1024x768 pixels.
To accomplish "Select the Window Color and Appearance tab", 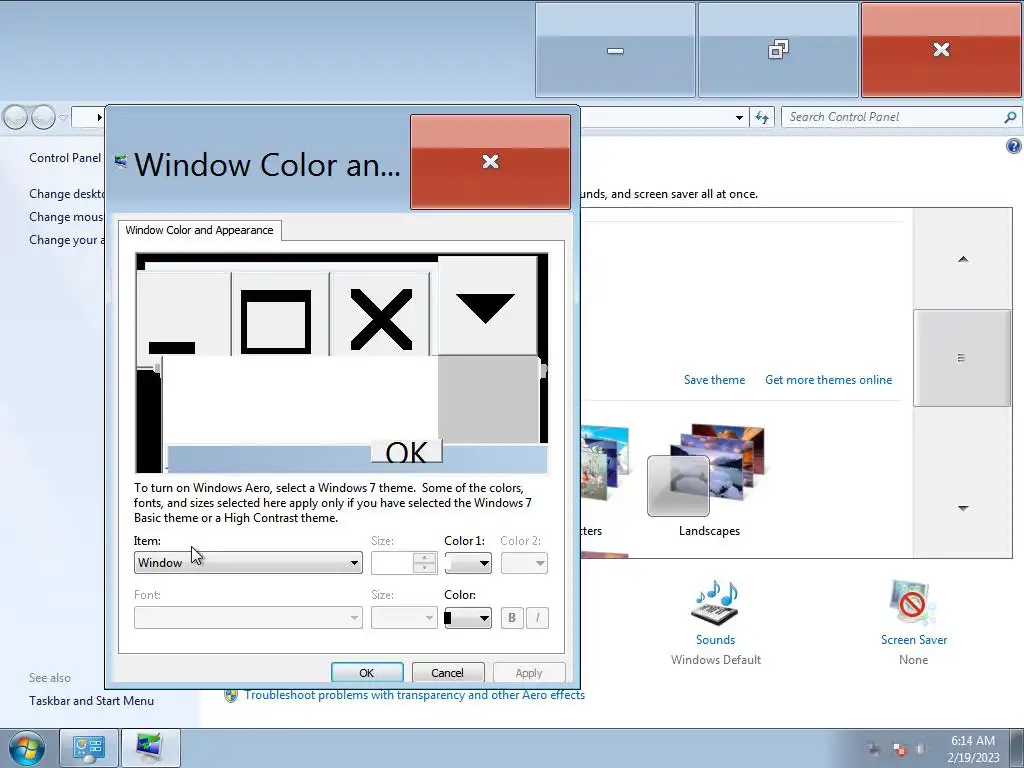I will pos(199,230).
